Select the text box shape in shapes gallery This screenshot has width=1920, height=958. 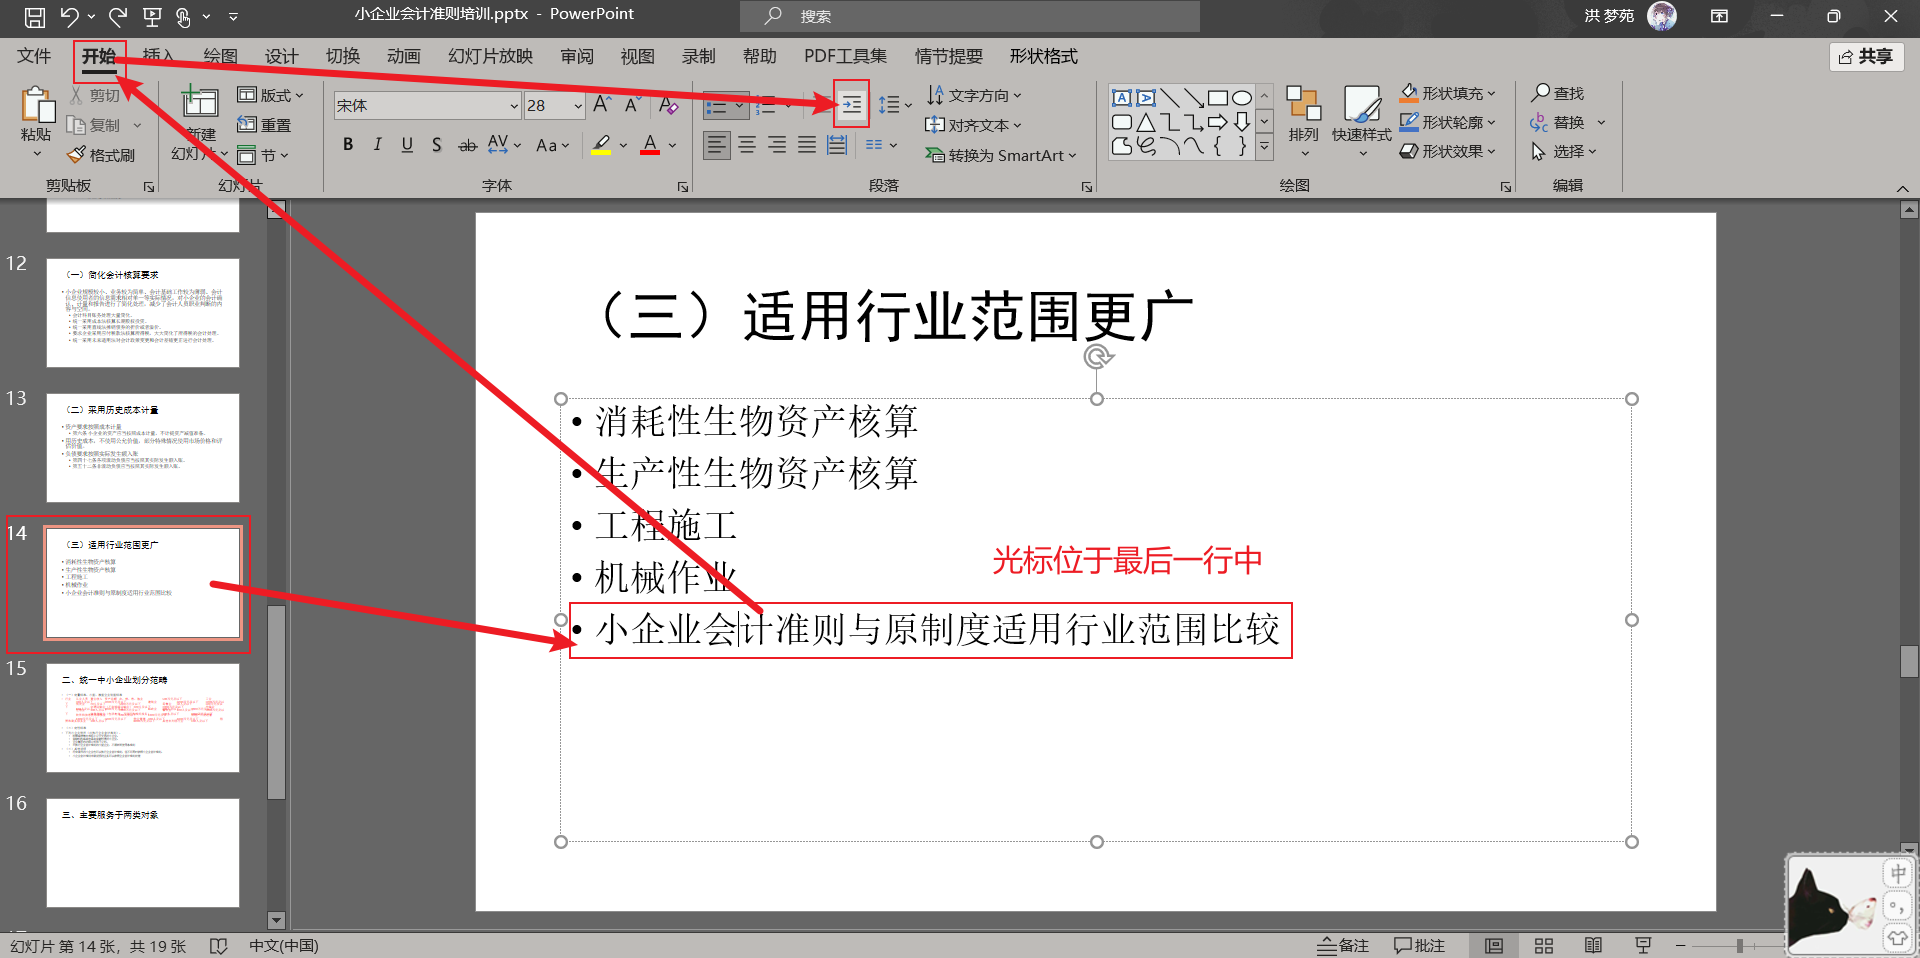point(1122,98)
